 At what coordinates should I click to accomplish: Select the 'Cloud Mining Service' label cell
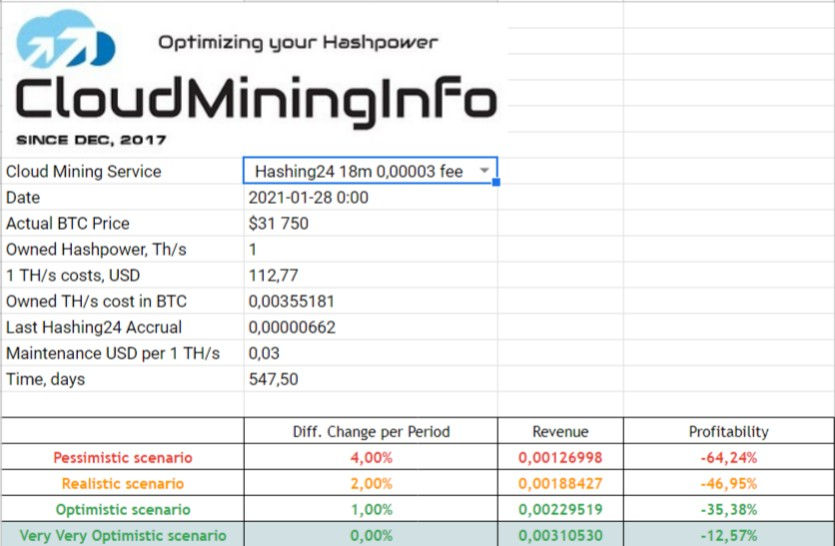[84, 172]
